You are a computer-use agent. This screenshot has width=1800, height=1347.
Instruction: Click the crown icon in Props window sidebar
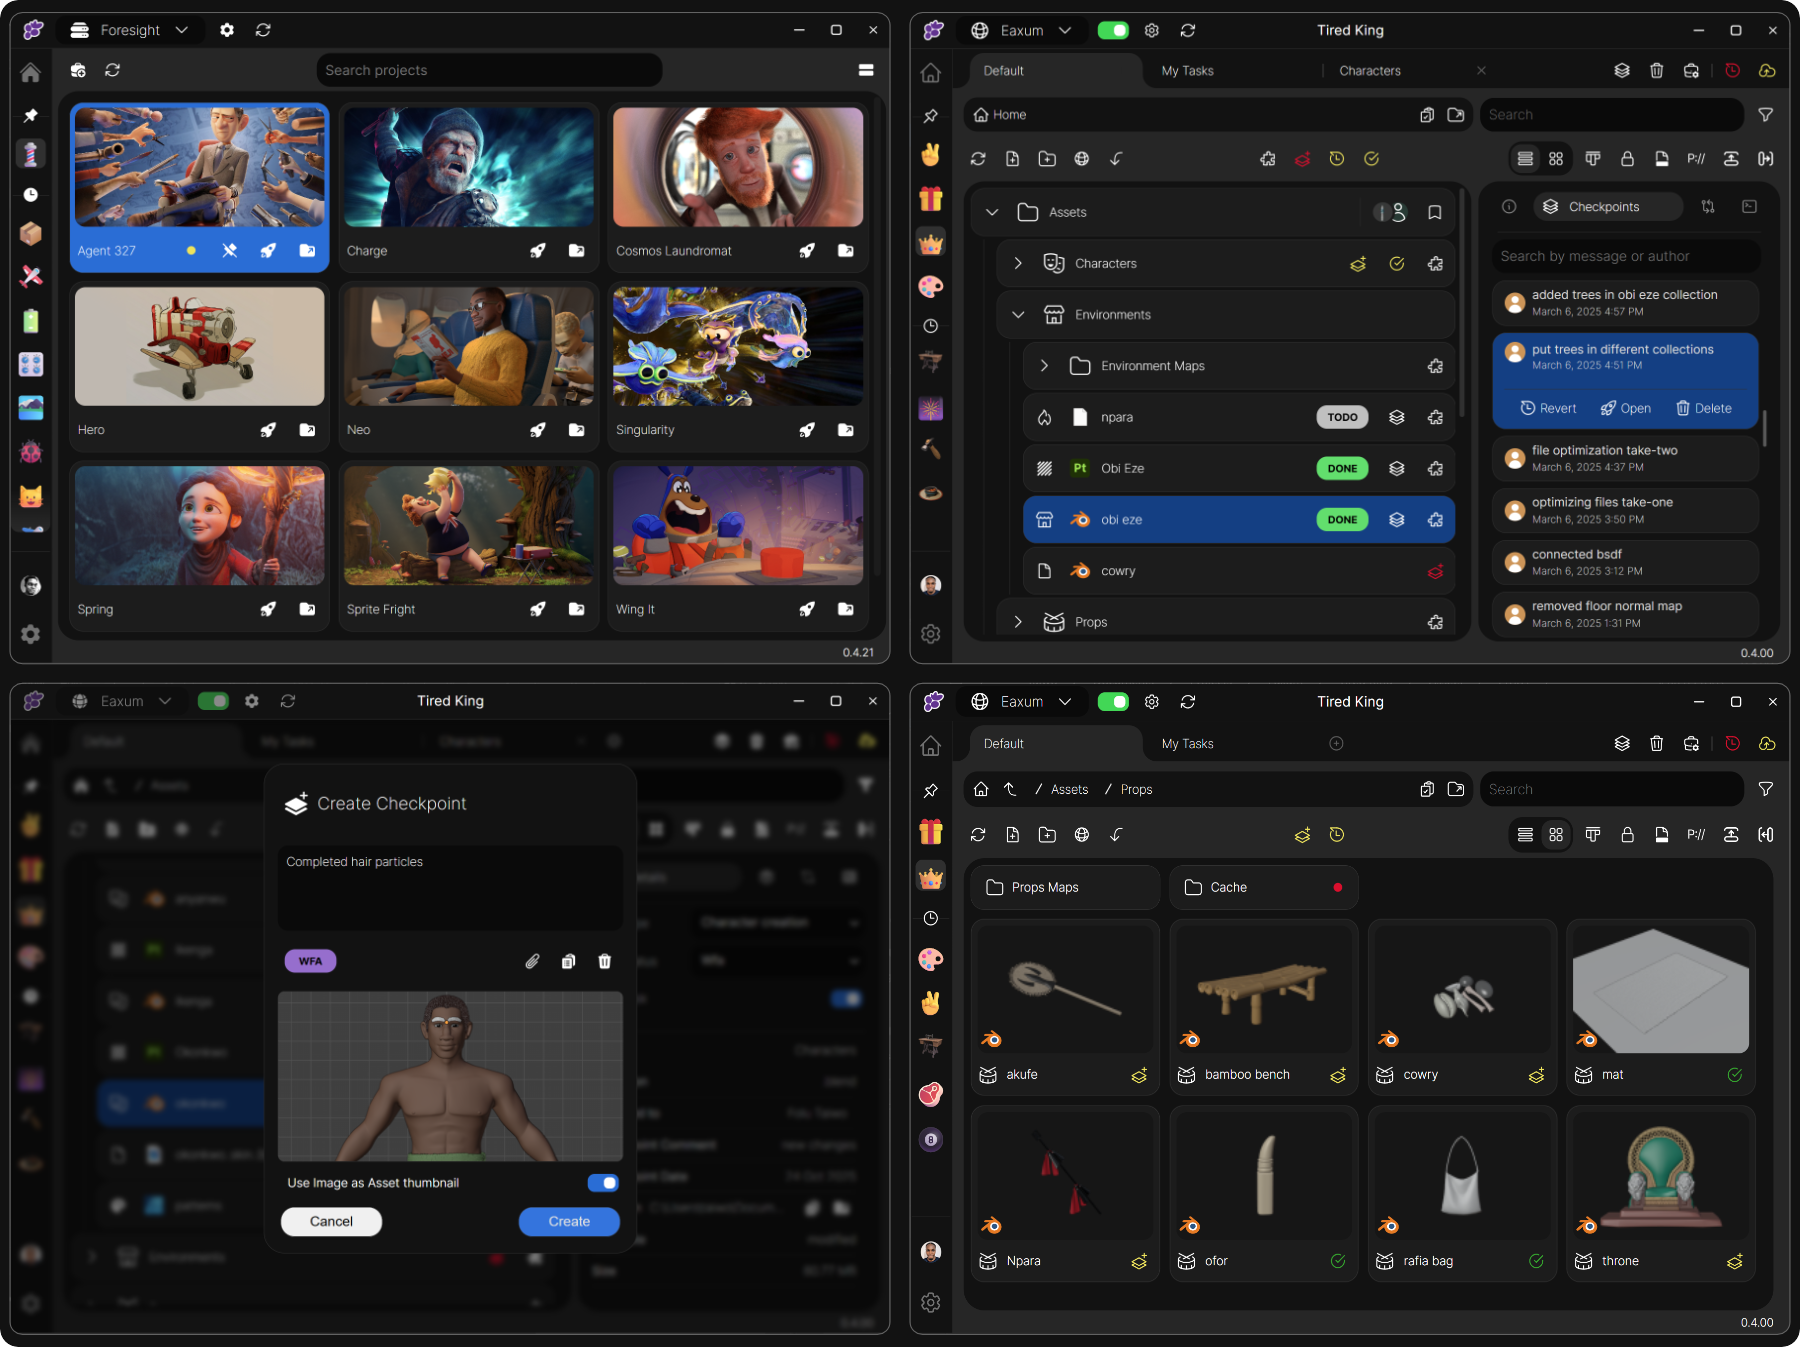(931, 877)
